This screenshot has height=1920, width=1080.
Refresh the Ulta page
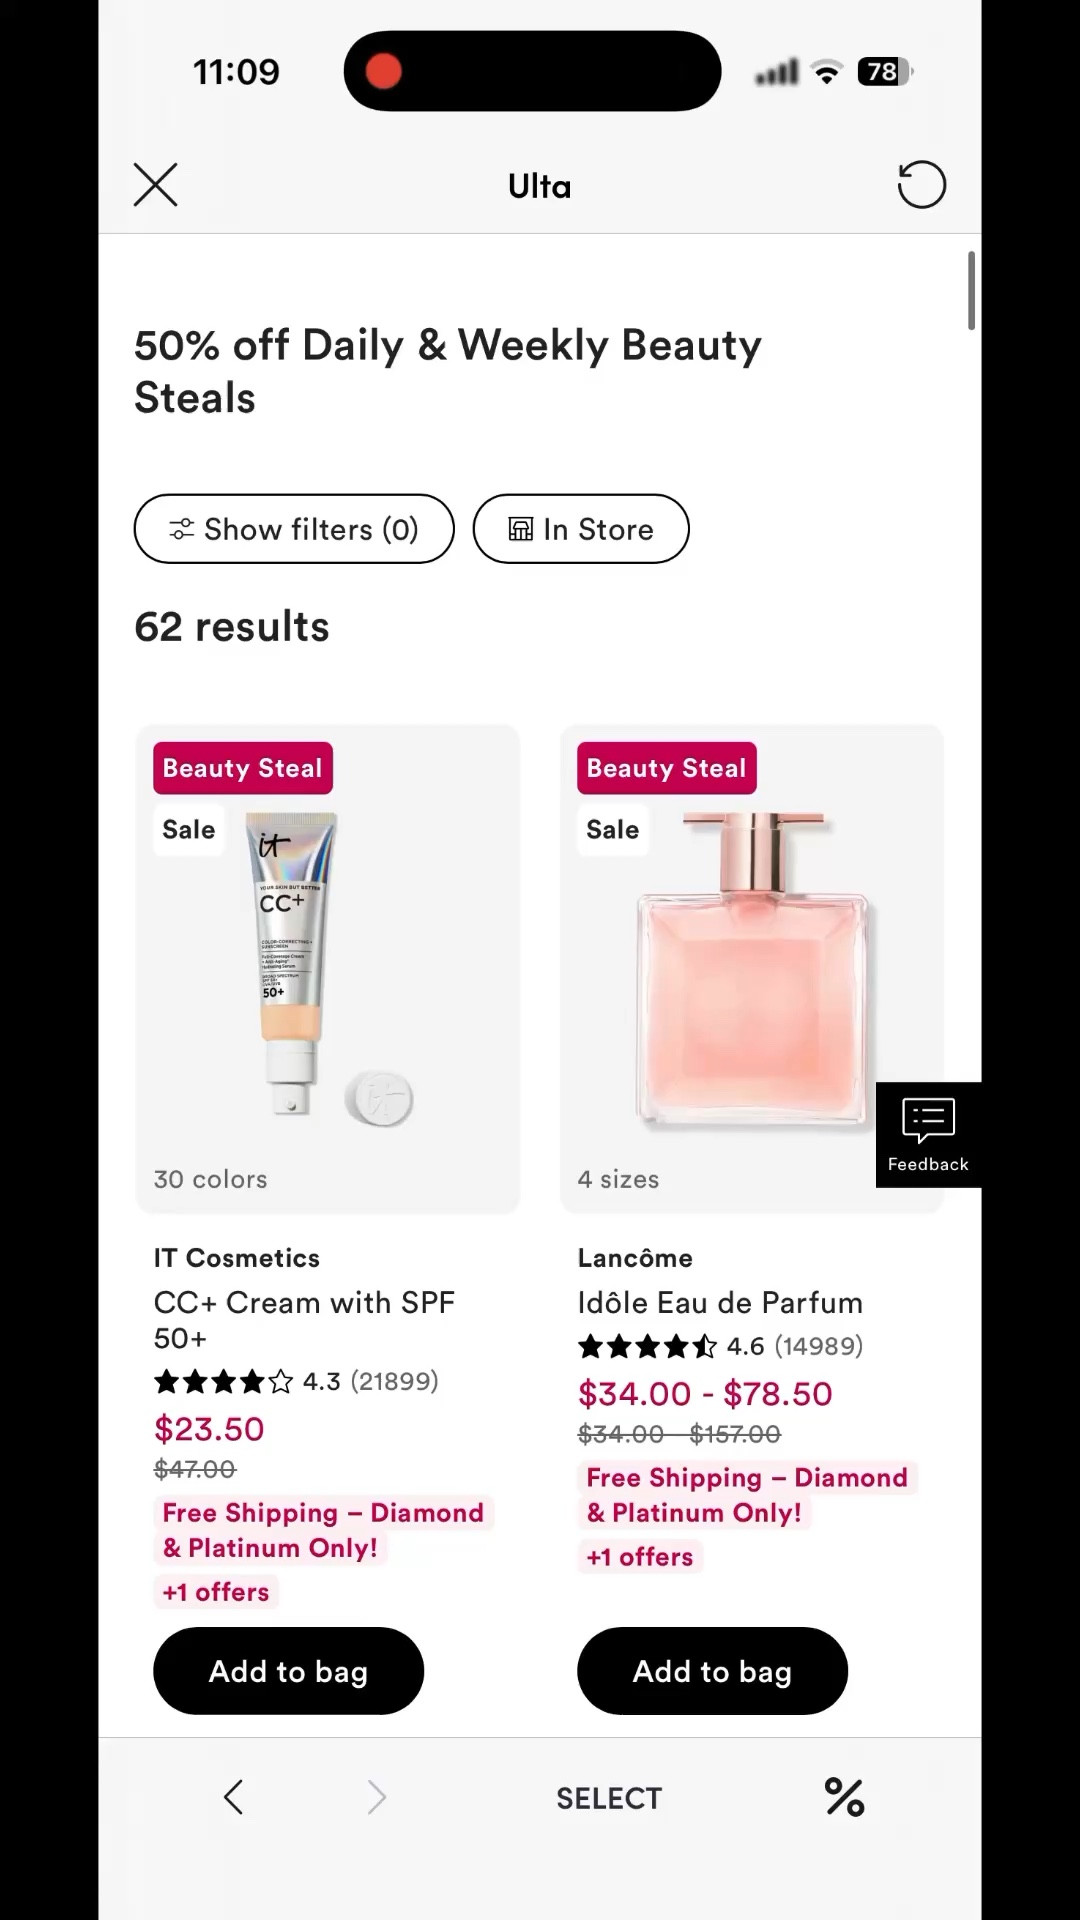click(921, 185)
